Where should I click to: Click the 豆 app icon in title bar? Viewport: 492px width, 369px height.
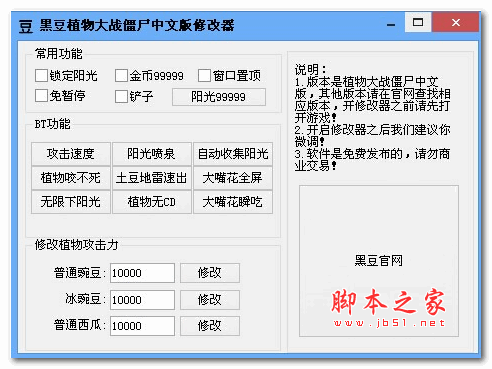click(26, 26)
